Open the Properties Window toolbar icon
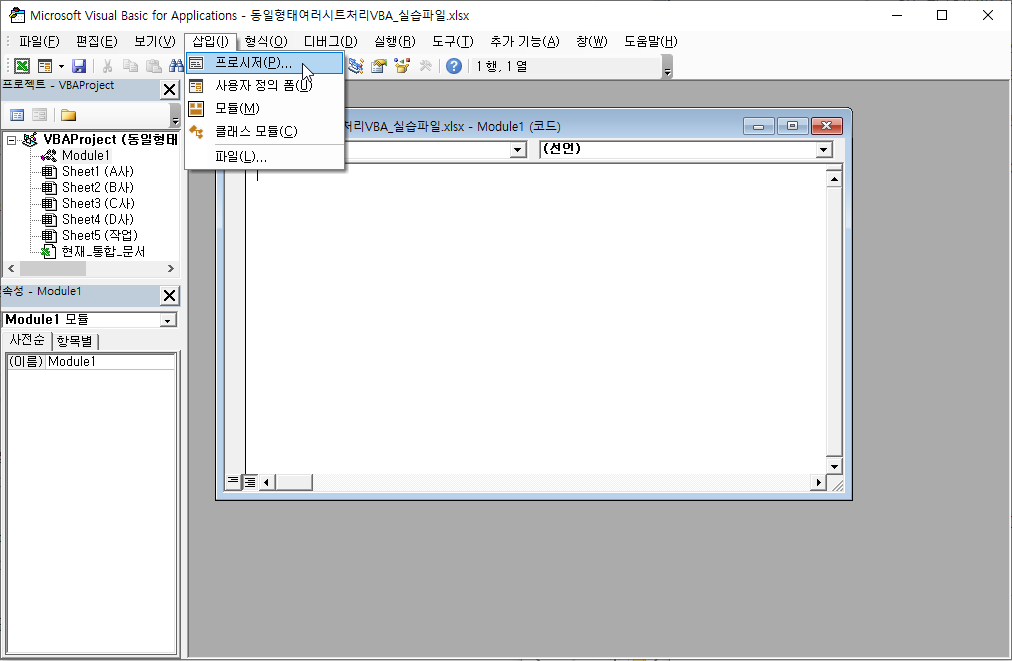Viewport: 1012px width, 661px height. click(x=379, y=66)
